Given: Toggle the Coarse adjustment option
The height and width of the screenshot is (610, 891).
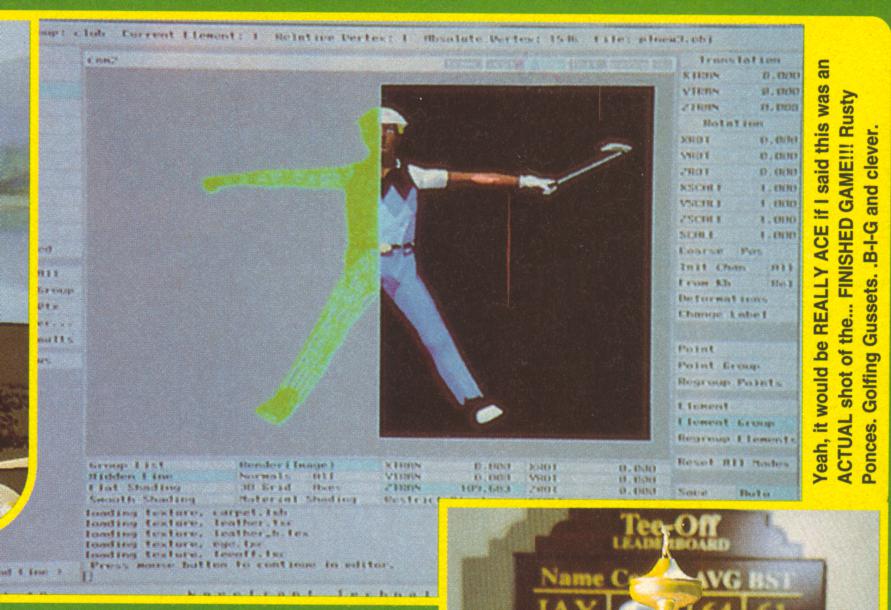Looking at the screenshot, I should point(701,251).
